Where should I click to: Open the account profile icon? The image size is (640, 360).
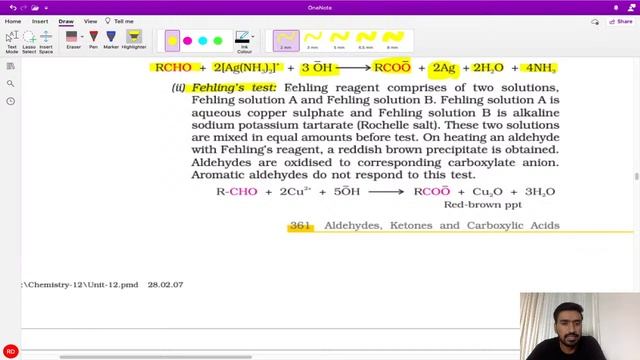pyautogui.click(x=631, y=8)
